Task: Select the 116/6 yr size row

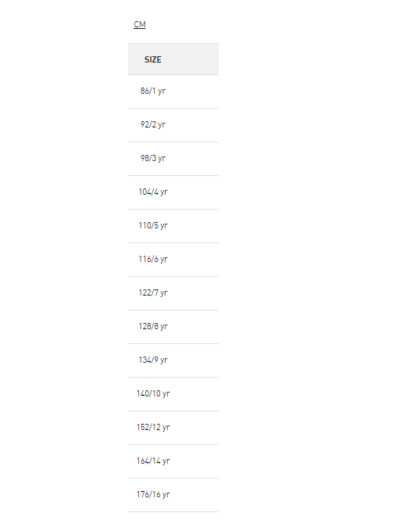Action: [173, 259]
